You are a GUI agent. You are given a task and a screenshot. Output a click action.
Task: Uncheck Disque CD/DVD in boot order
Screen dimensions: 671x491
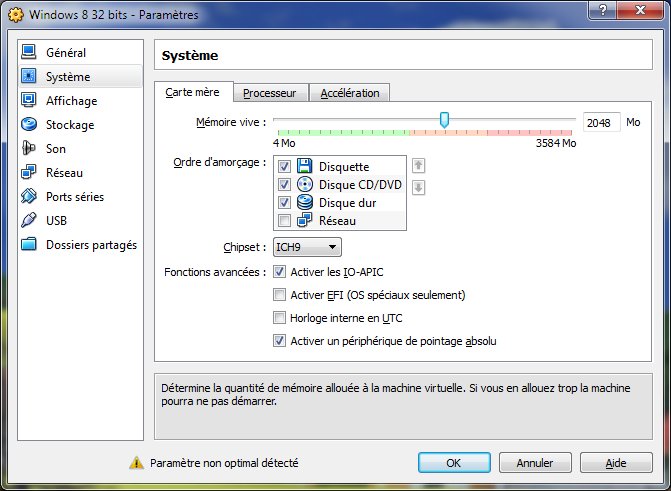pyautogui.click(x=284, y=184)
